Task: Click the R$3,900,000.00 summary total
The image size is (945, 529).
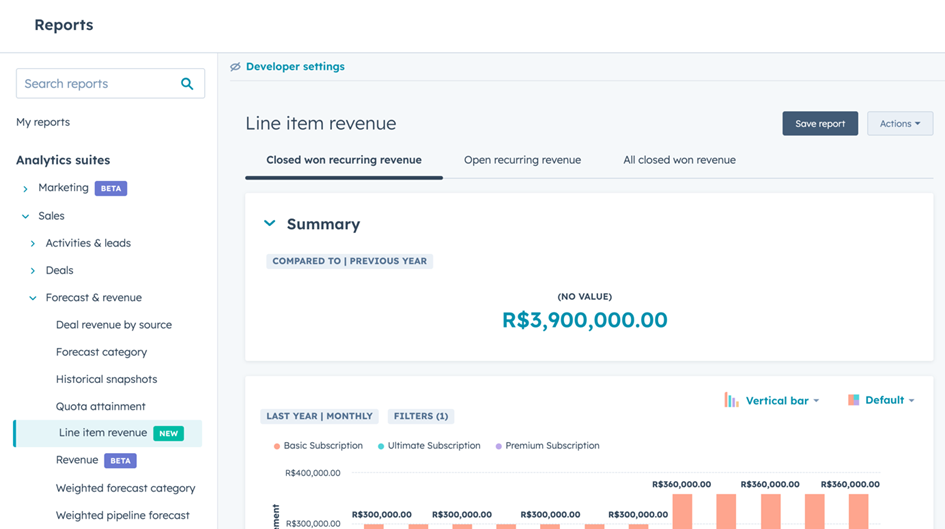Action: (585, 320)
